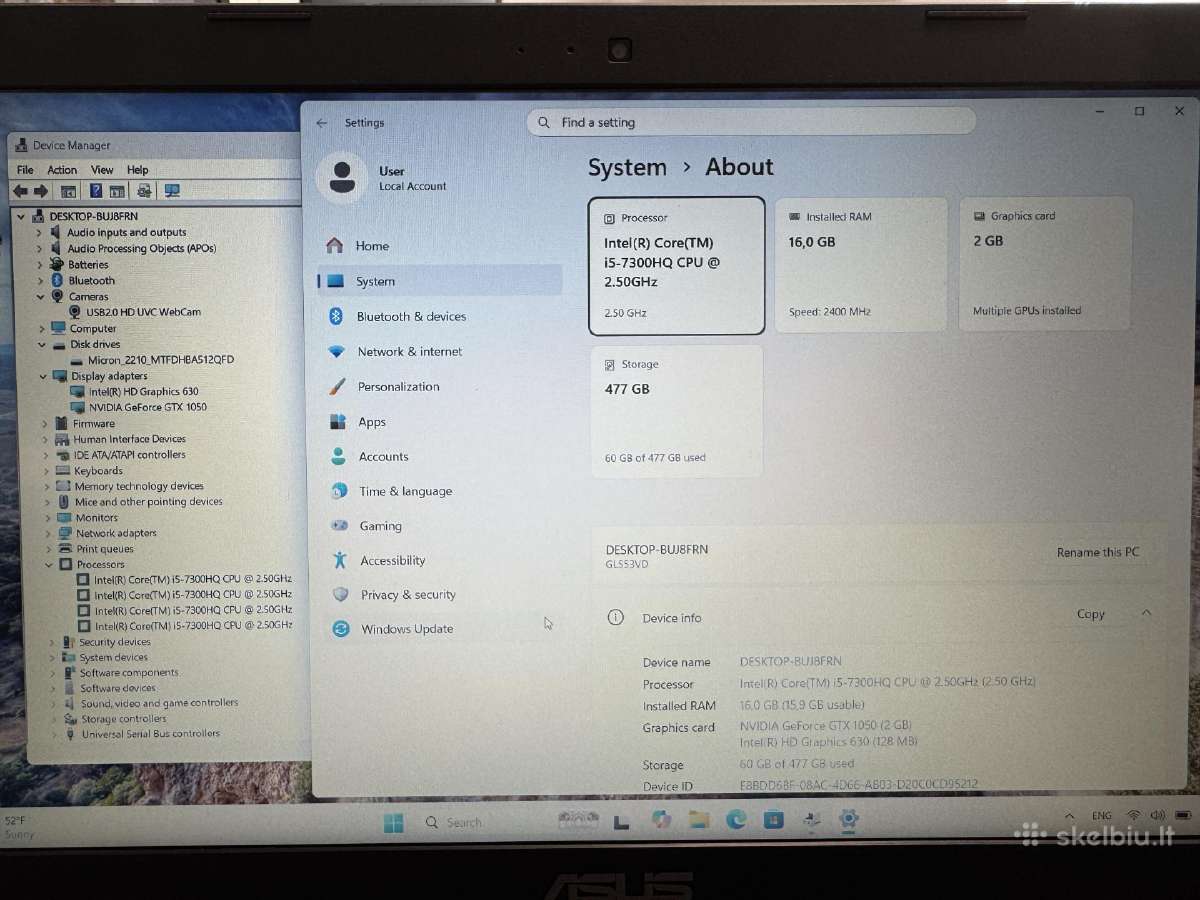Expand the Network adapters node

48,533
